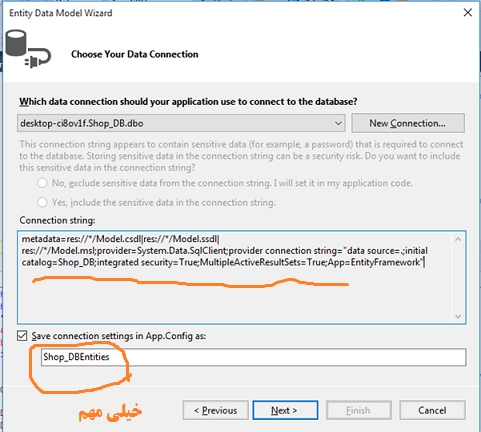The height and width of the screenshot is (432, 481).
Task: Select Yes, include sensitive data option
Action: (42, 202)
